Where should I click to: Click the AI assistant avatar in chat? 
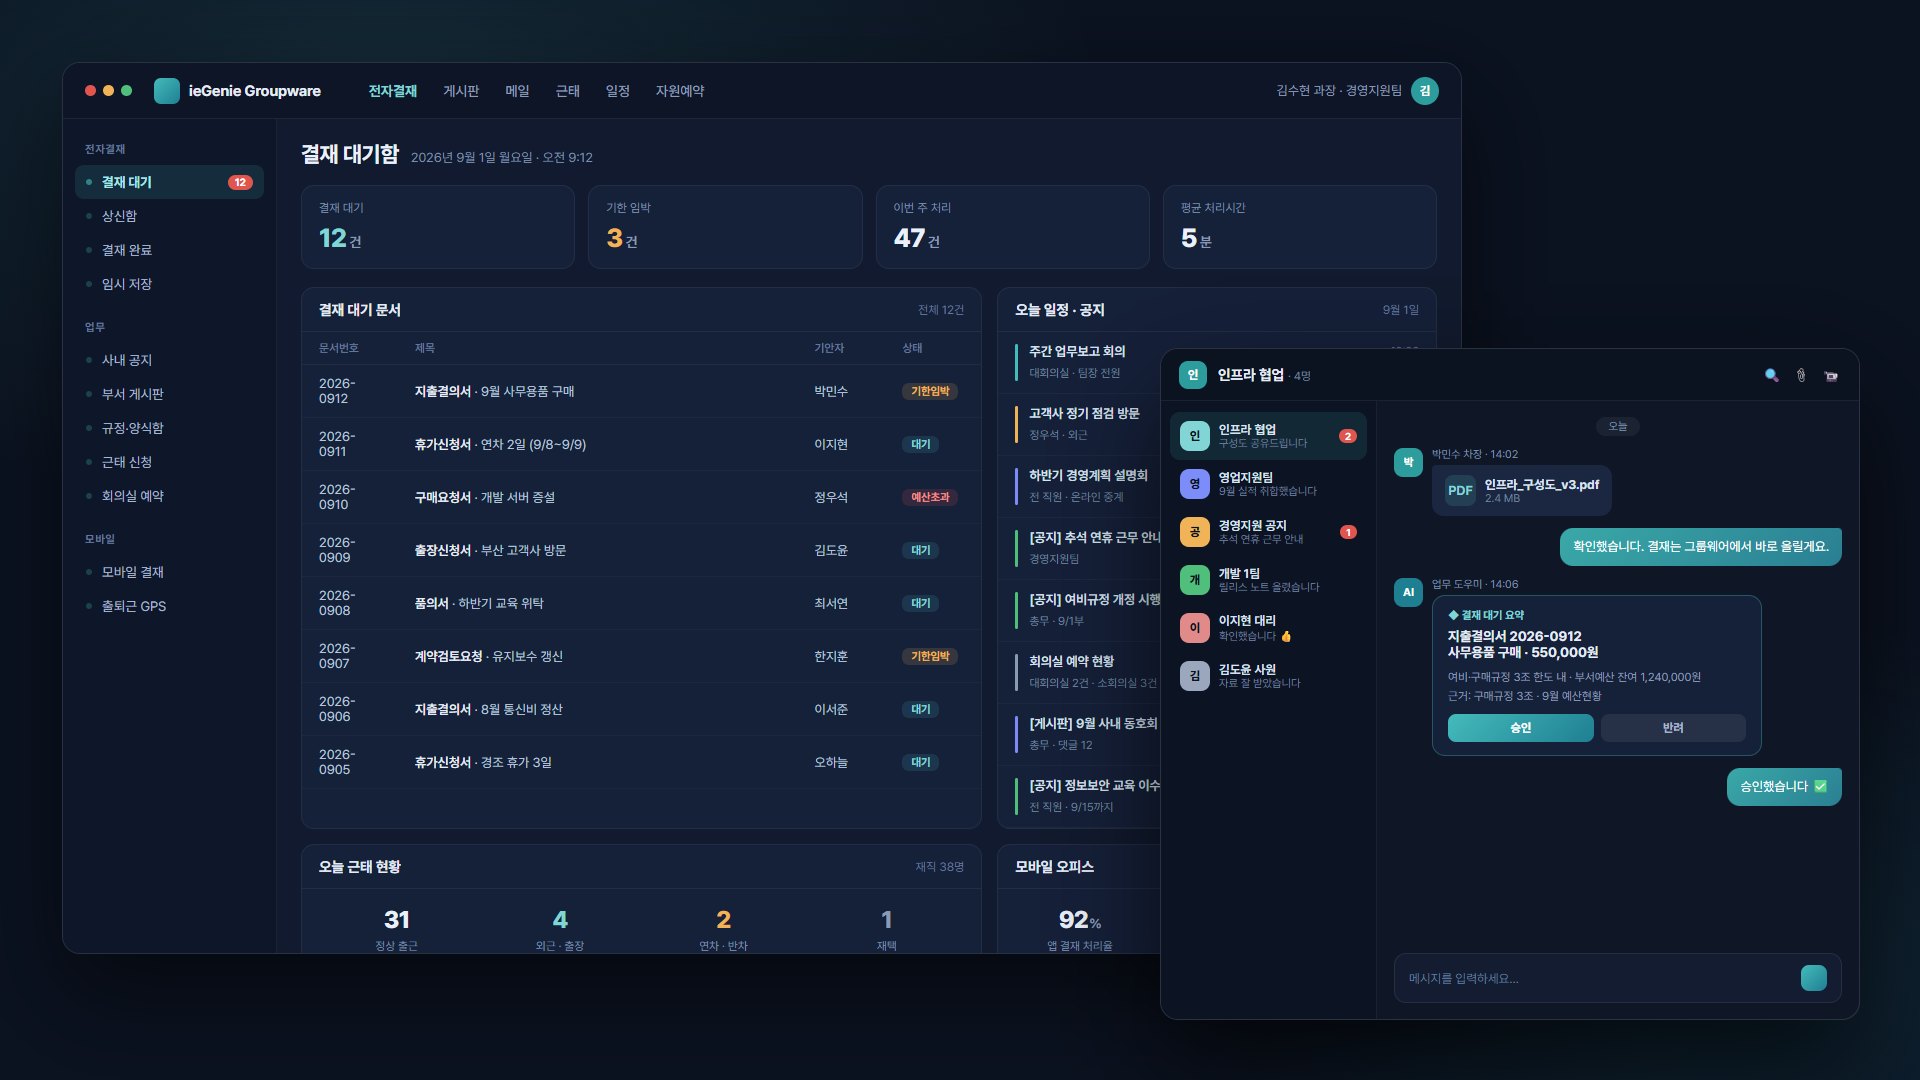click(x=1408, y=592)
